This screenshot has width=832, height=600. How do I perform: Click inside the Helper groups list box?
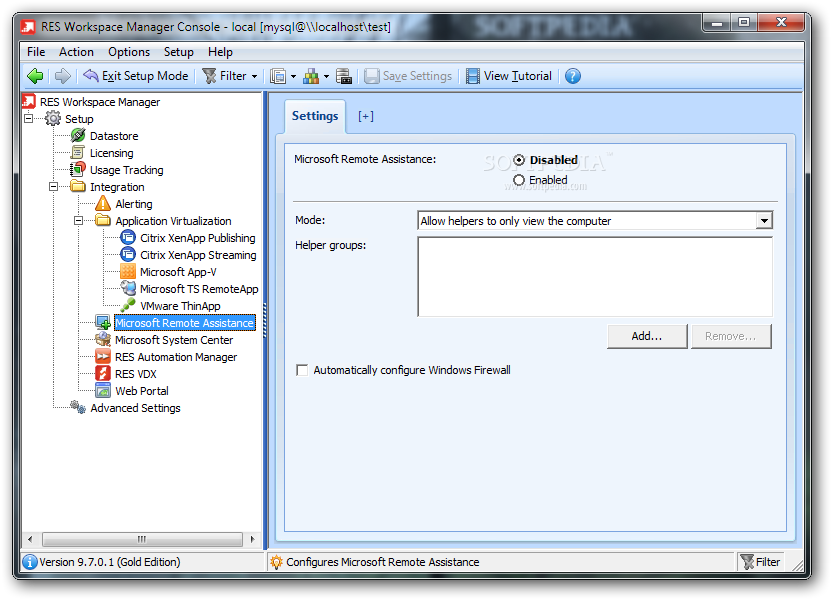[x=595, y=276]
